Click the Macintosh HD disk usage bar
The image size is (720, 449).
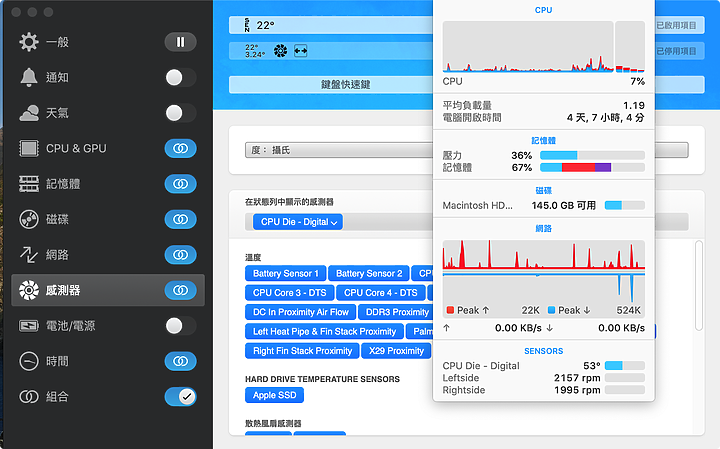point(624,205)
